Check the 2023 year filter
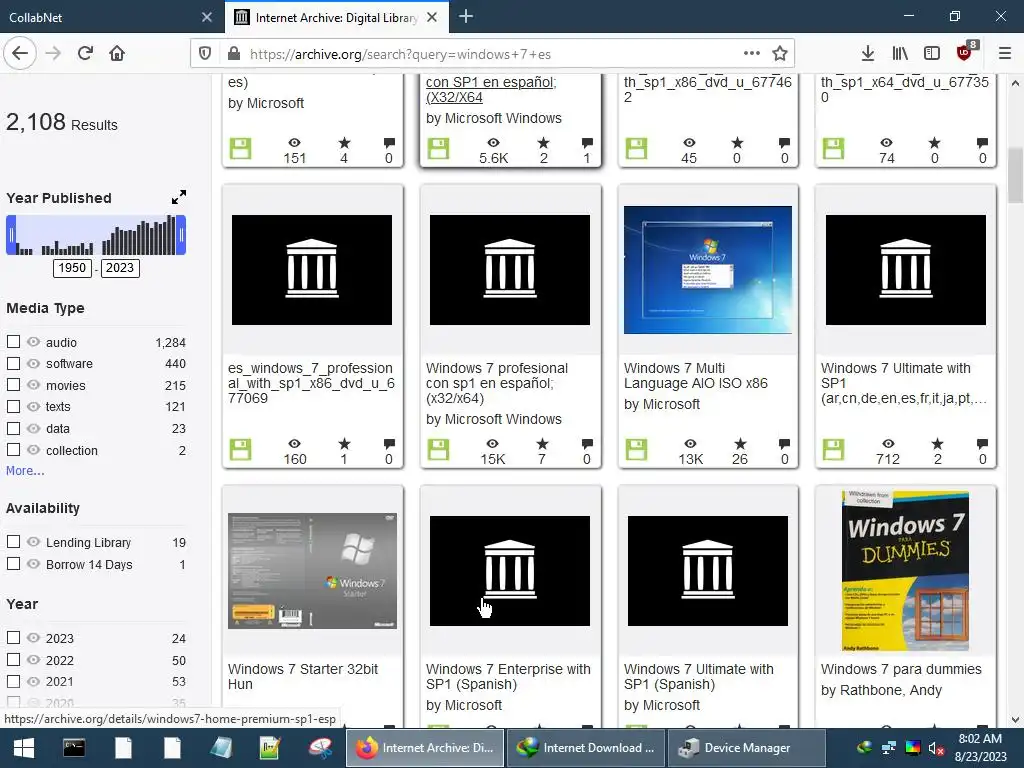Viewport: 1024px width, 768px height. click(x=13, y=637)
